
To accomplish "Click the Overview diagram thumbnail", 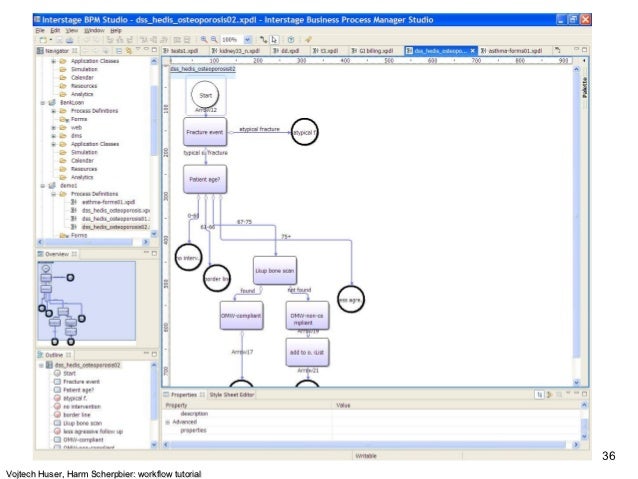I will click(x=86, y=301).
